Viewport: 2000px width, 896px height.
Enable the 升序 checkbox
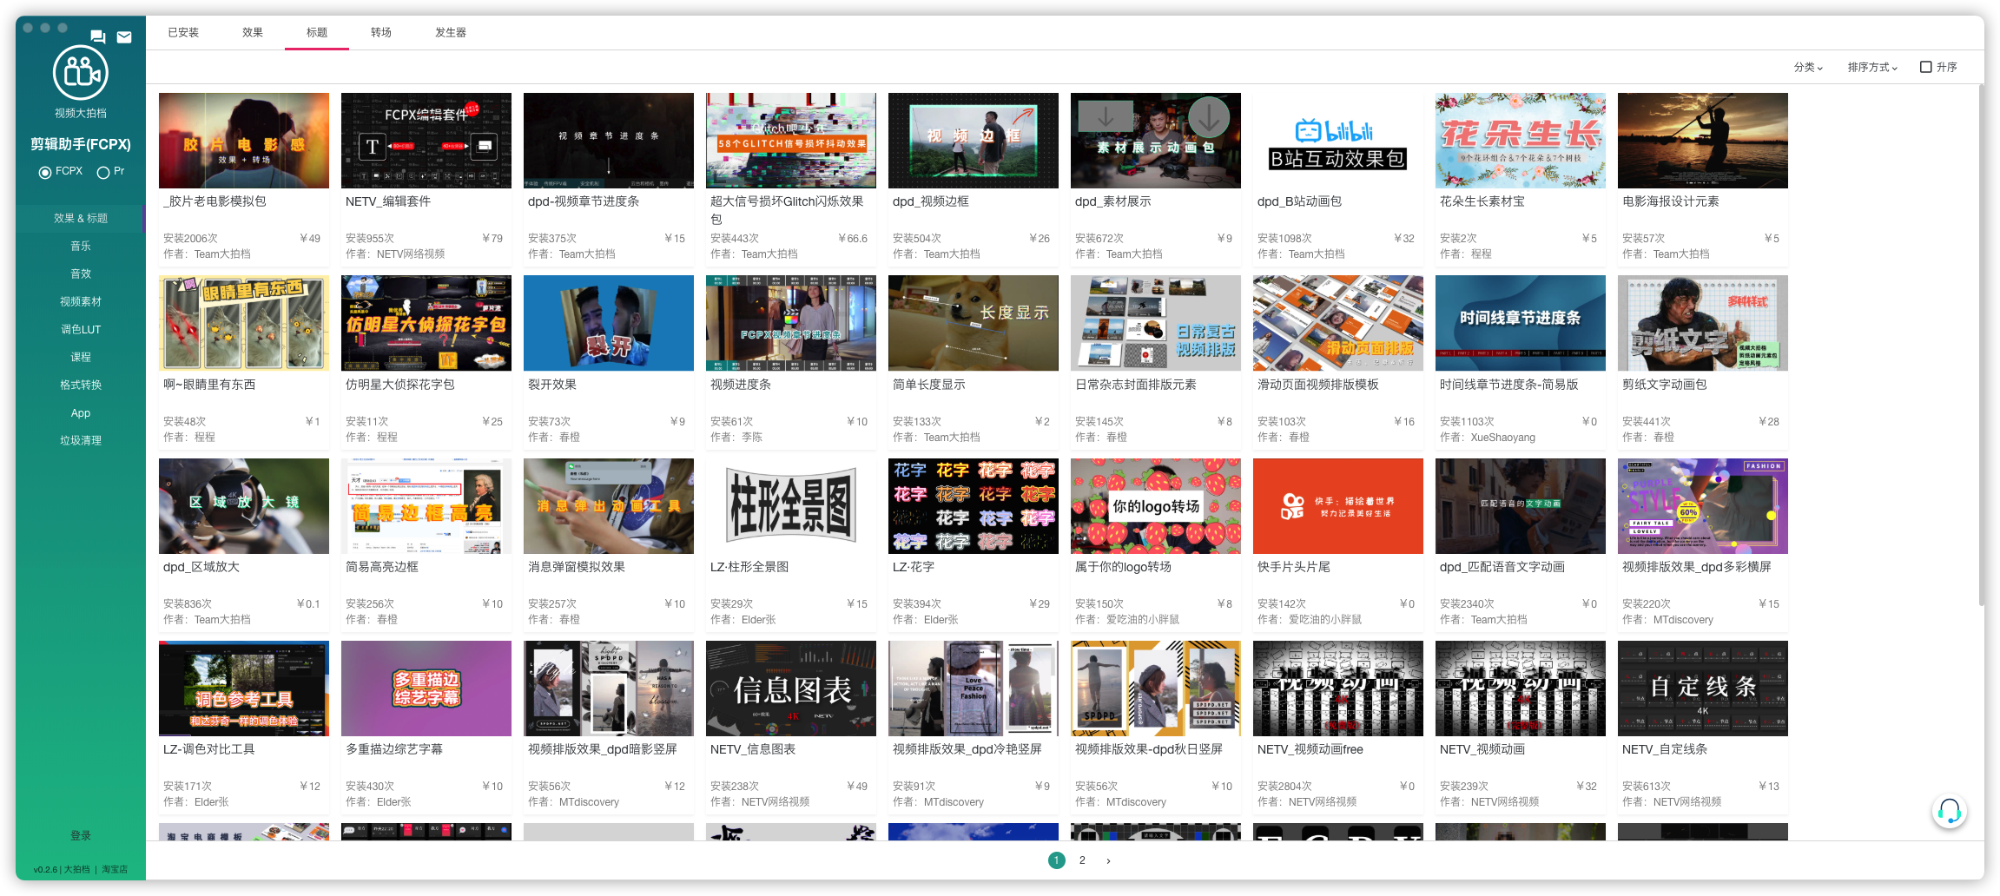point(1926,67)
